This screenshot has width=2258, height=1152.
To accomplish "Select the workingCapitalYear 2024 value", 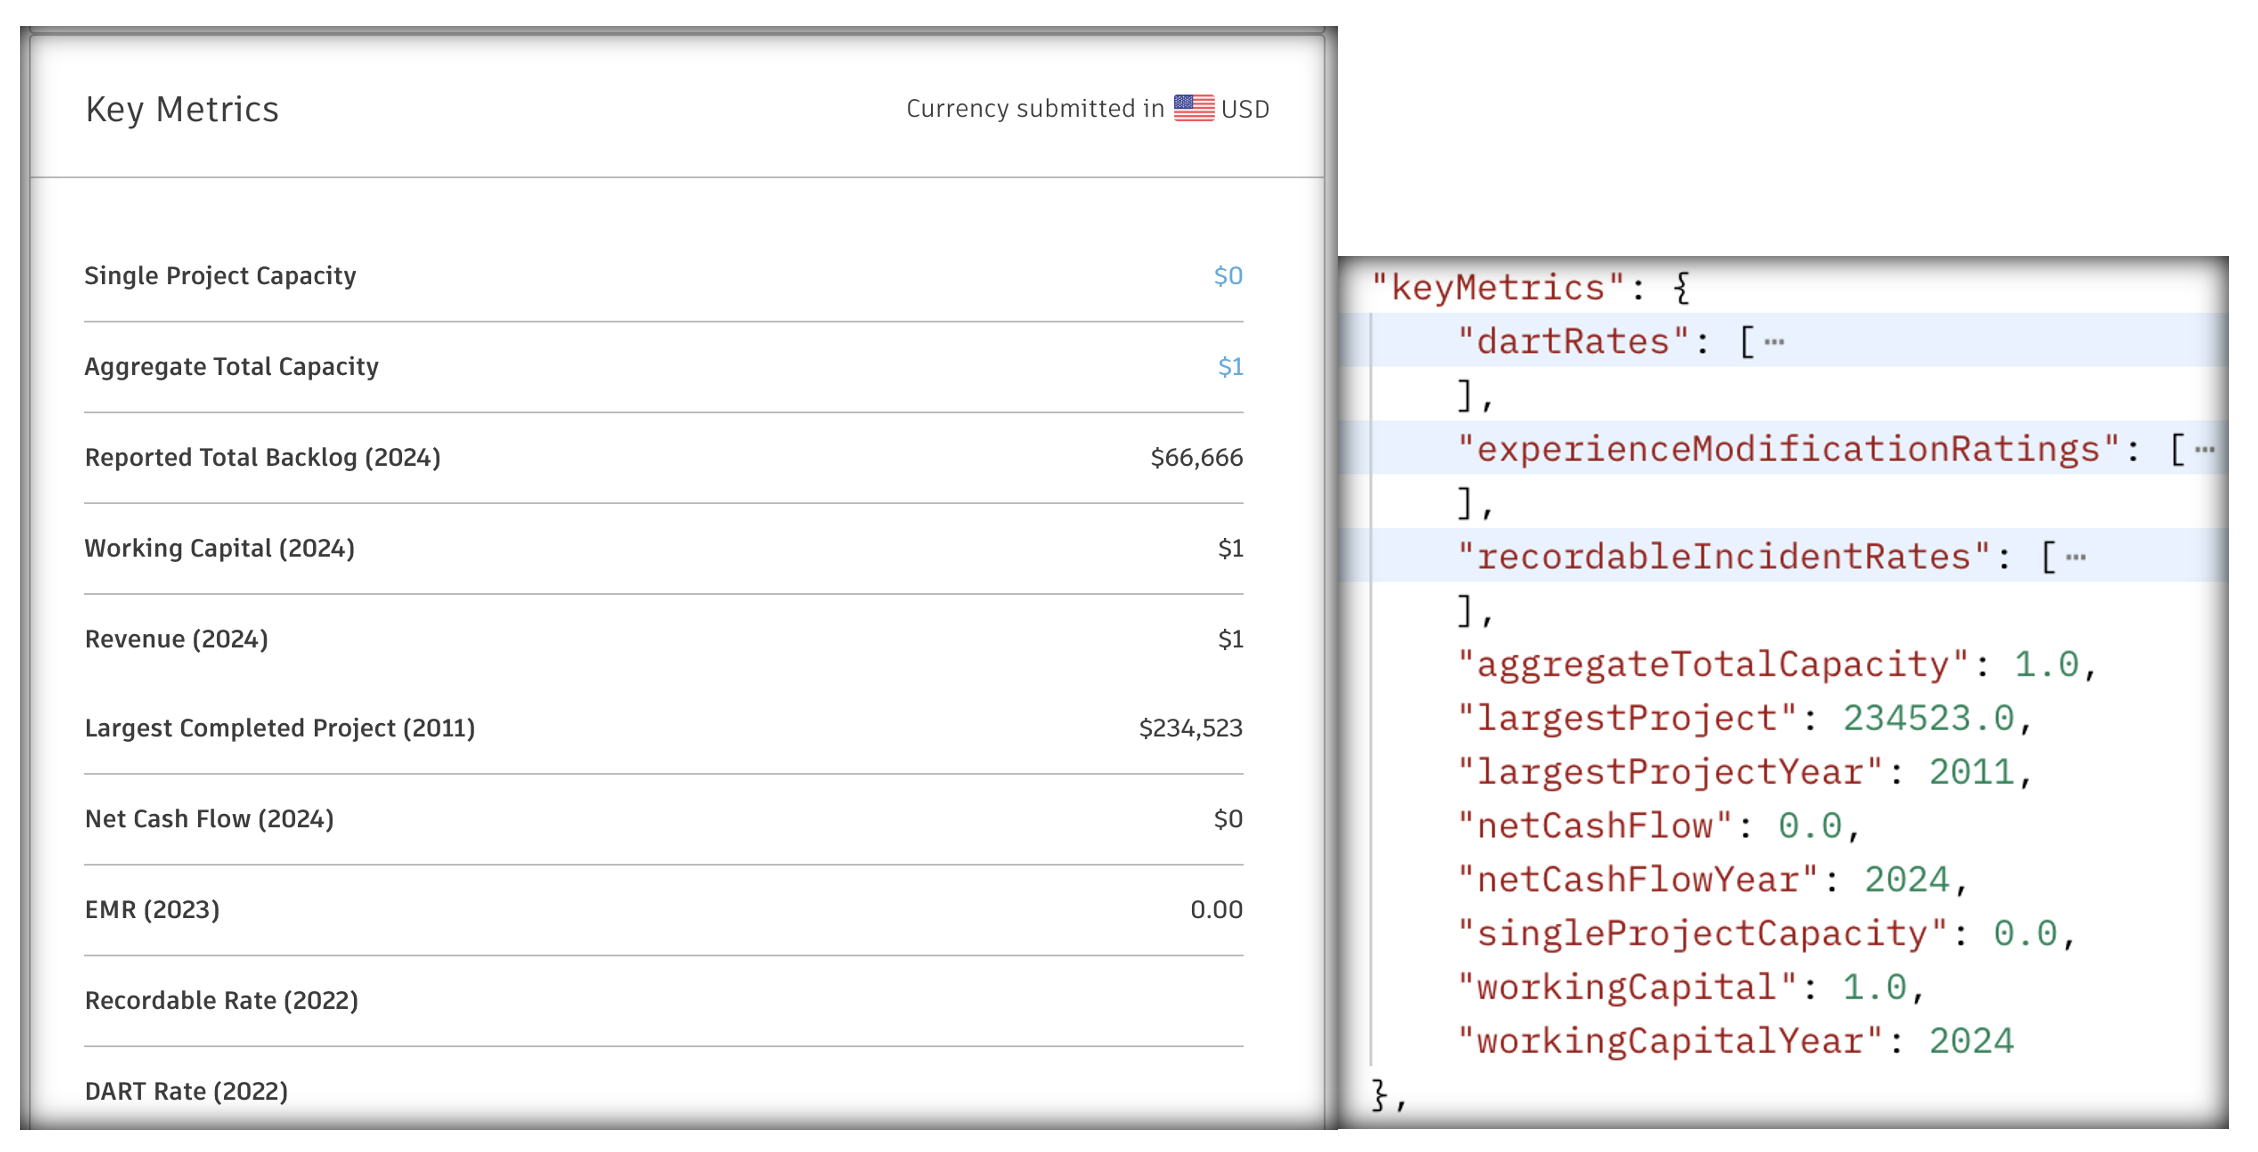I will coord(1971,1043).
